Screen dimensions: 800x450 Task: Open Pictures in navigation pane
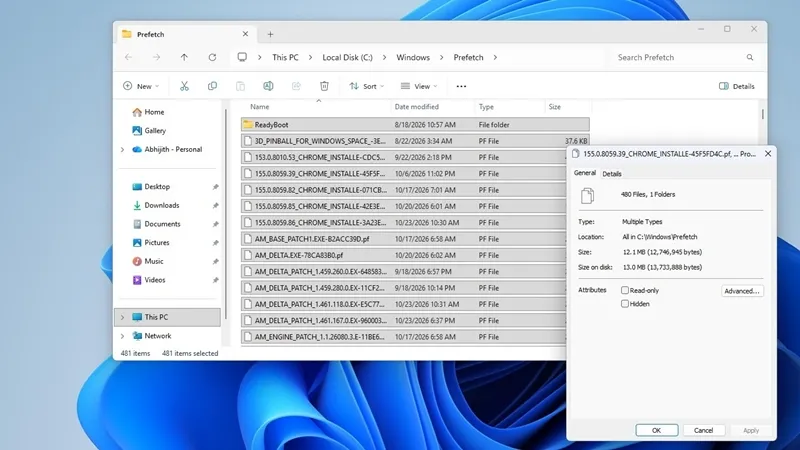pyautogui.click(x=157, y=242)
